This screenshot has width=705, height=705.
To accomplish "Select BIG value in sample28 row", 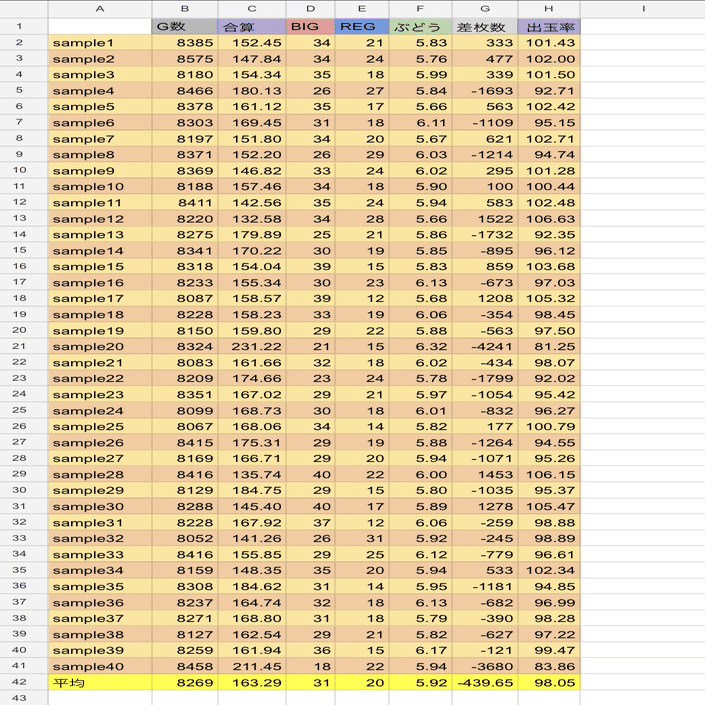I will point(310,475).
